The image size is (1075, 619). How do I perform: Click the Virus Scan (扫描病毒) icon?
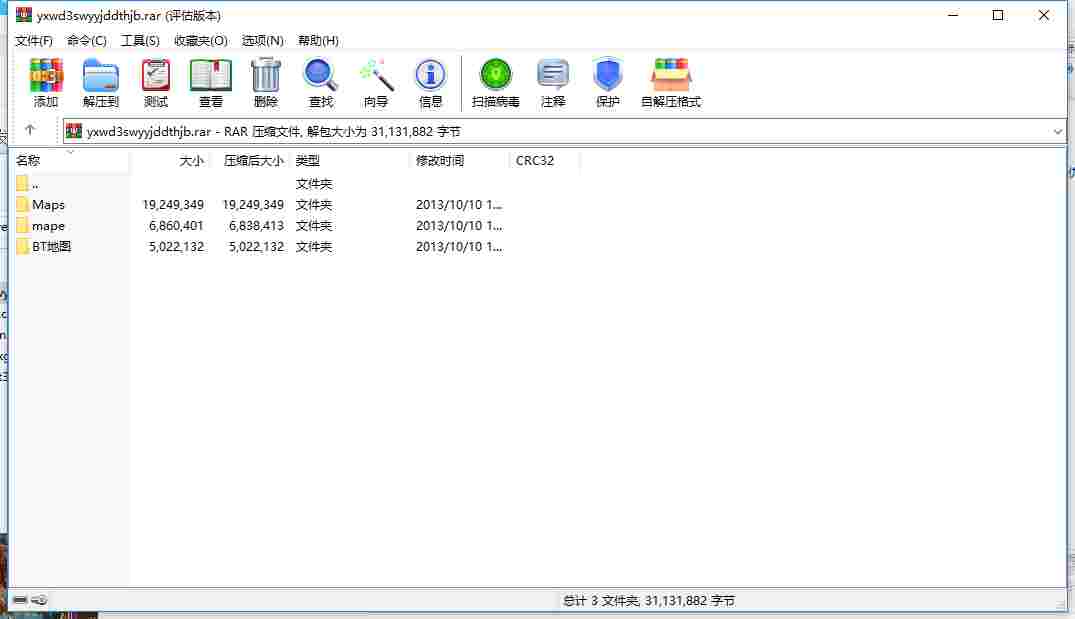496,75
